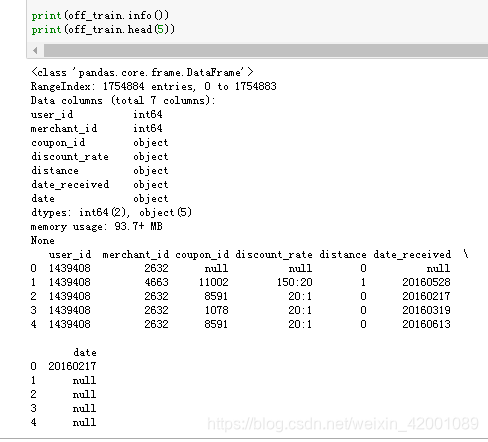Click the date column header in second block
Screen dimensions: 488x442
85,352
